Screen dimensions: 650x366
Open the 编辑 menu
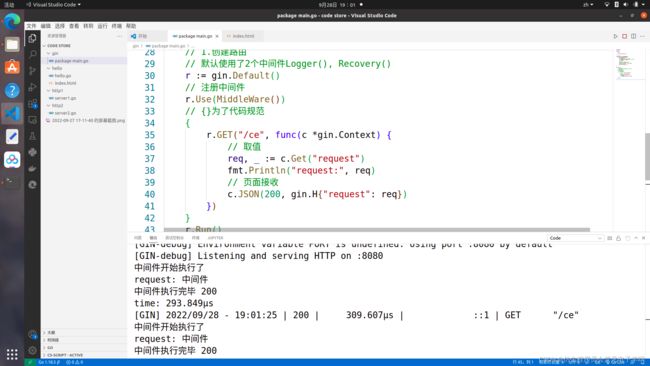click(x=46, y=26)
